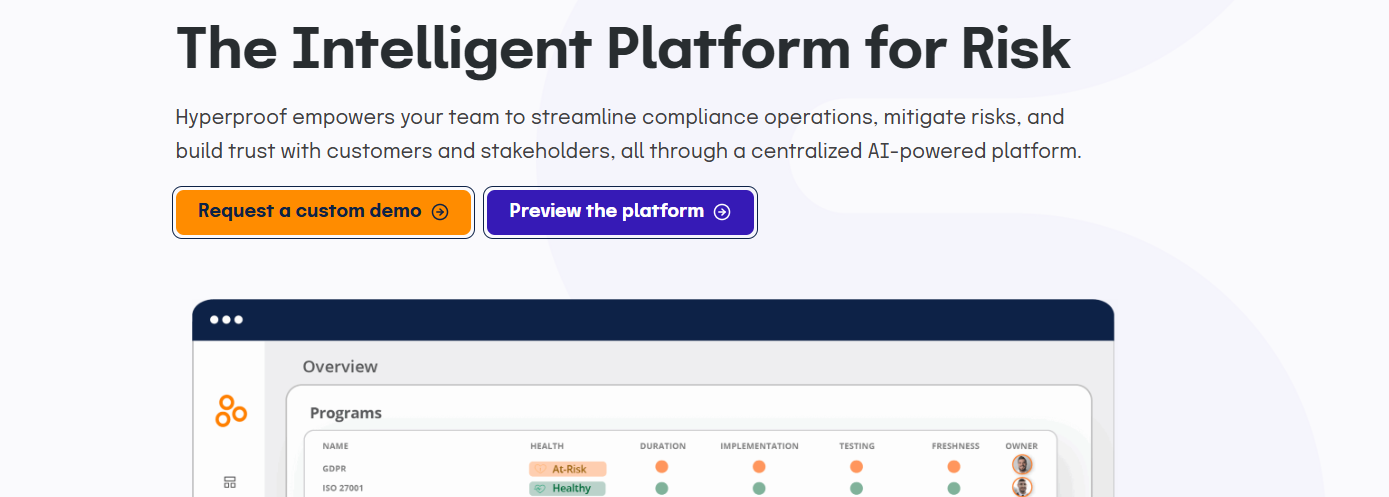1389x497 pixels.
Task: Click the Programs section title
Action: (x=346, y=413)
